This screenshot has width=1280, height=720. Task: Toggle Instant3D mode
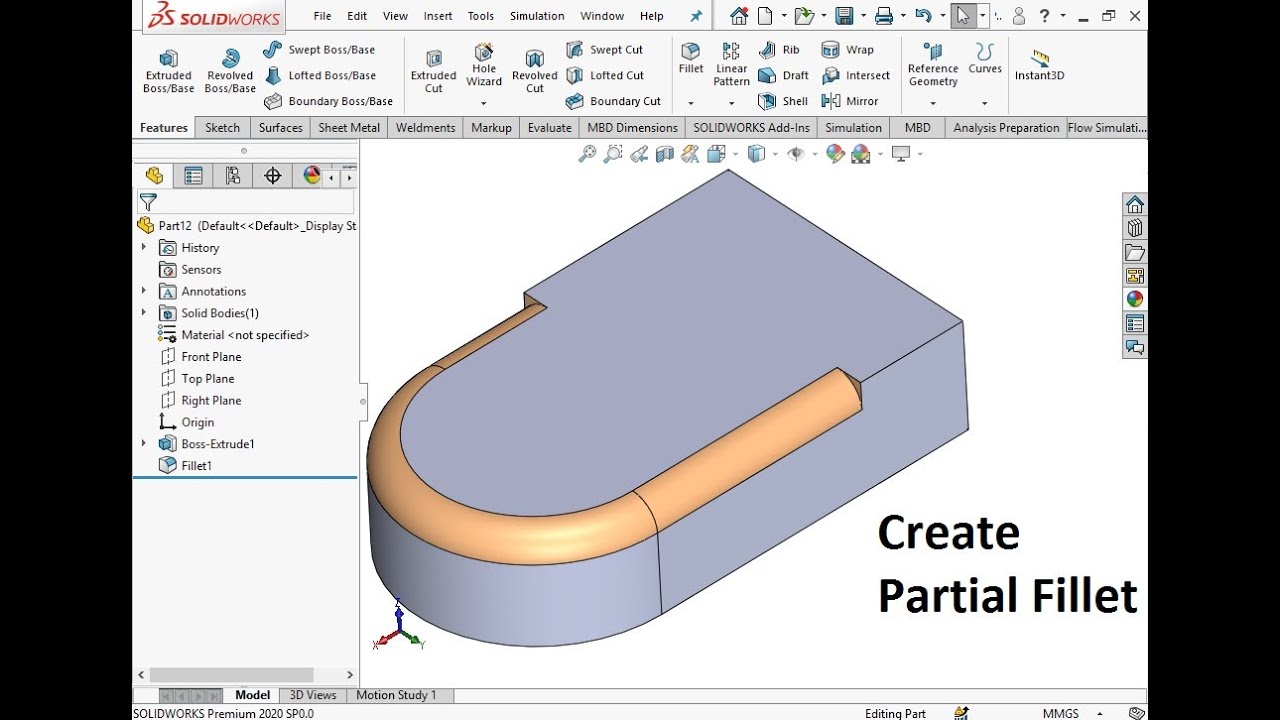(x=1039, y=65)
